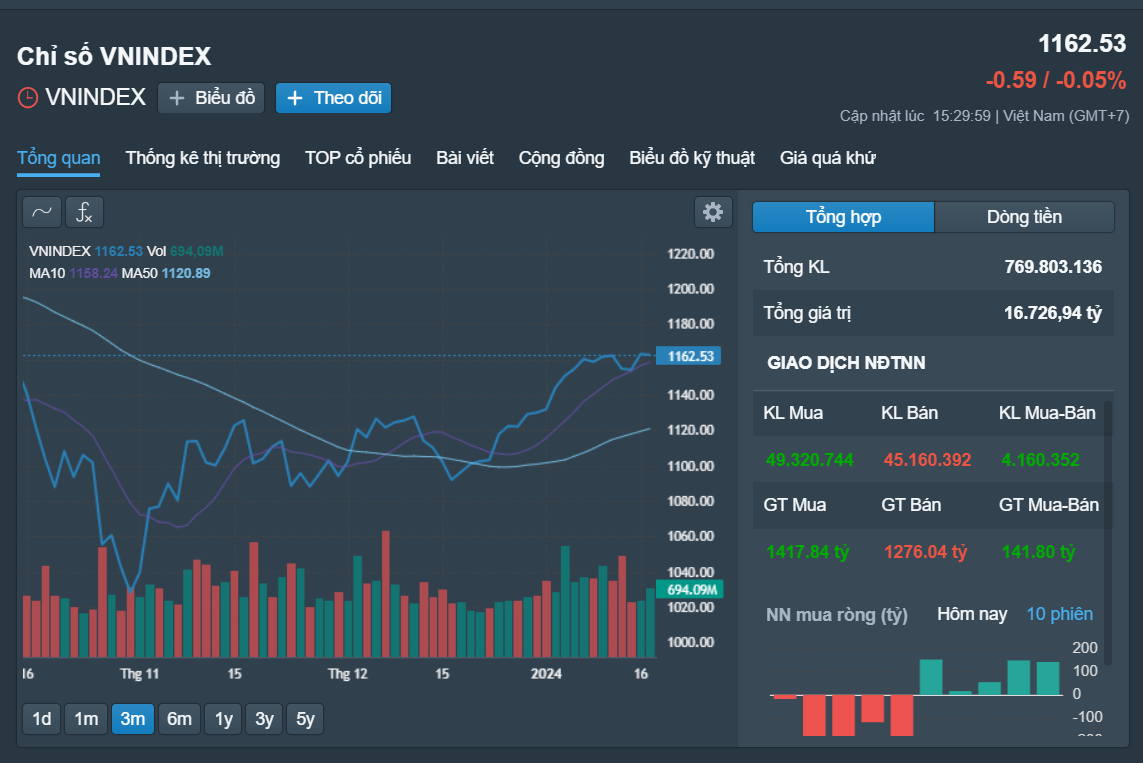
Task: Click the GT Mua-Bán value 141.80 tỷ
Action: pos(1038,552)
